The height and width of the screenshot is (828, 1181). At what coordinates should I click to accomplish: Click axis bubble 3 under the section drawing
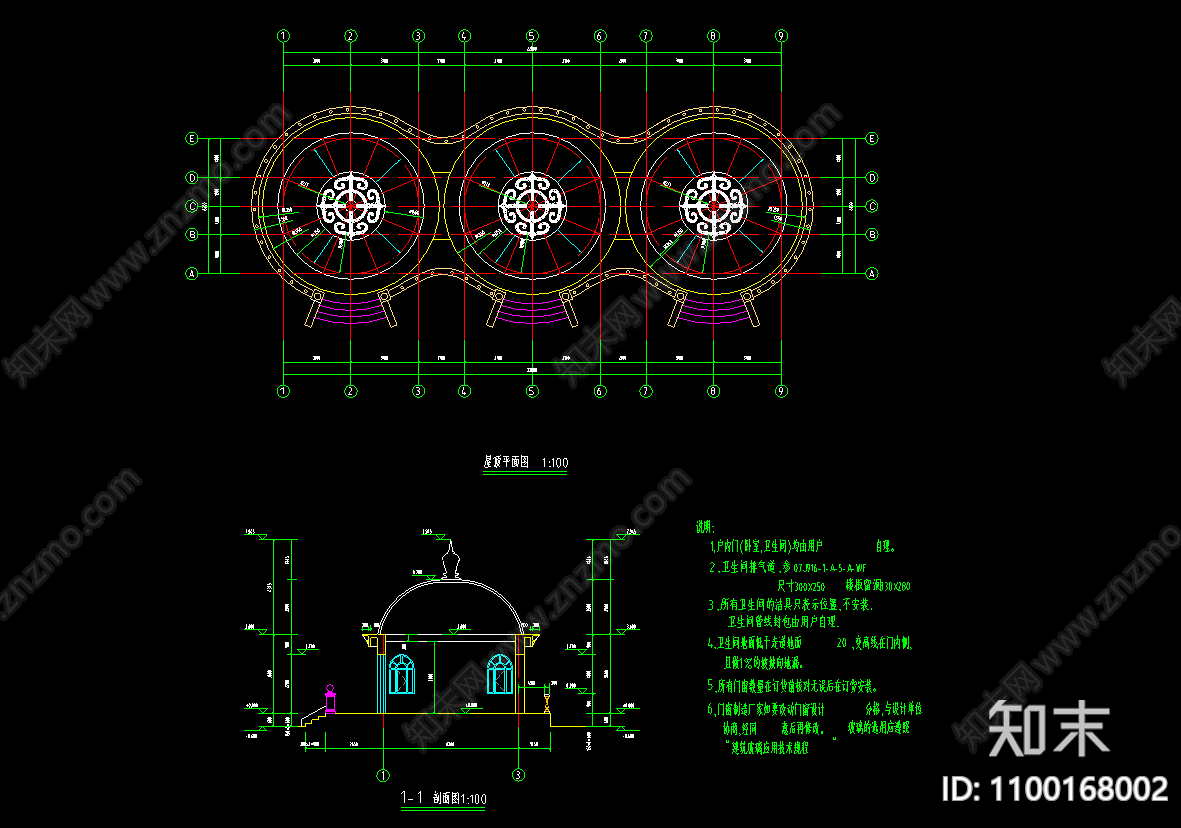(518, 775)
